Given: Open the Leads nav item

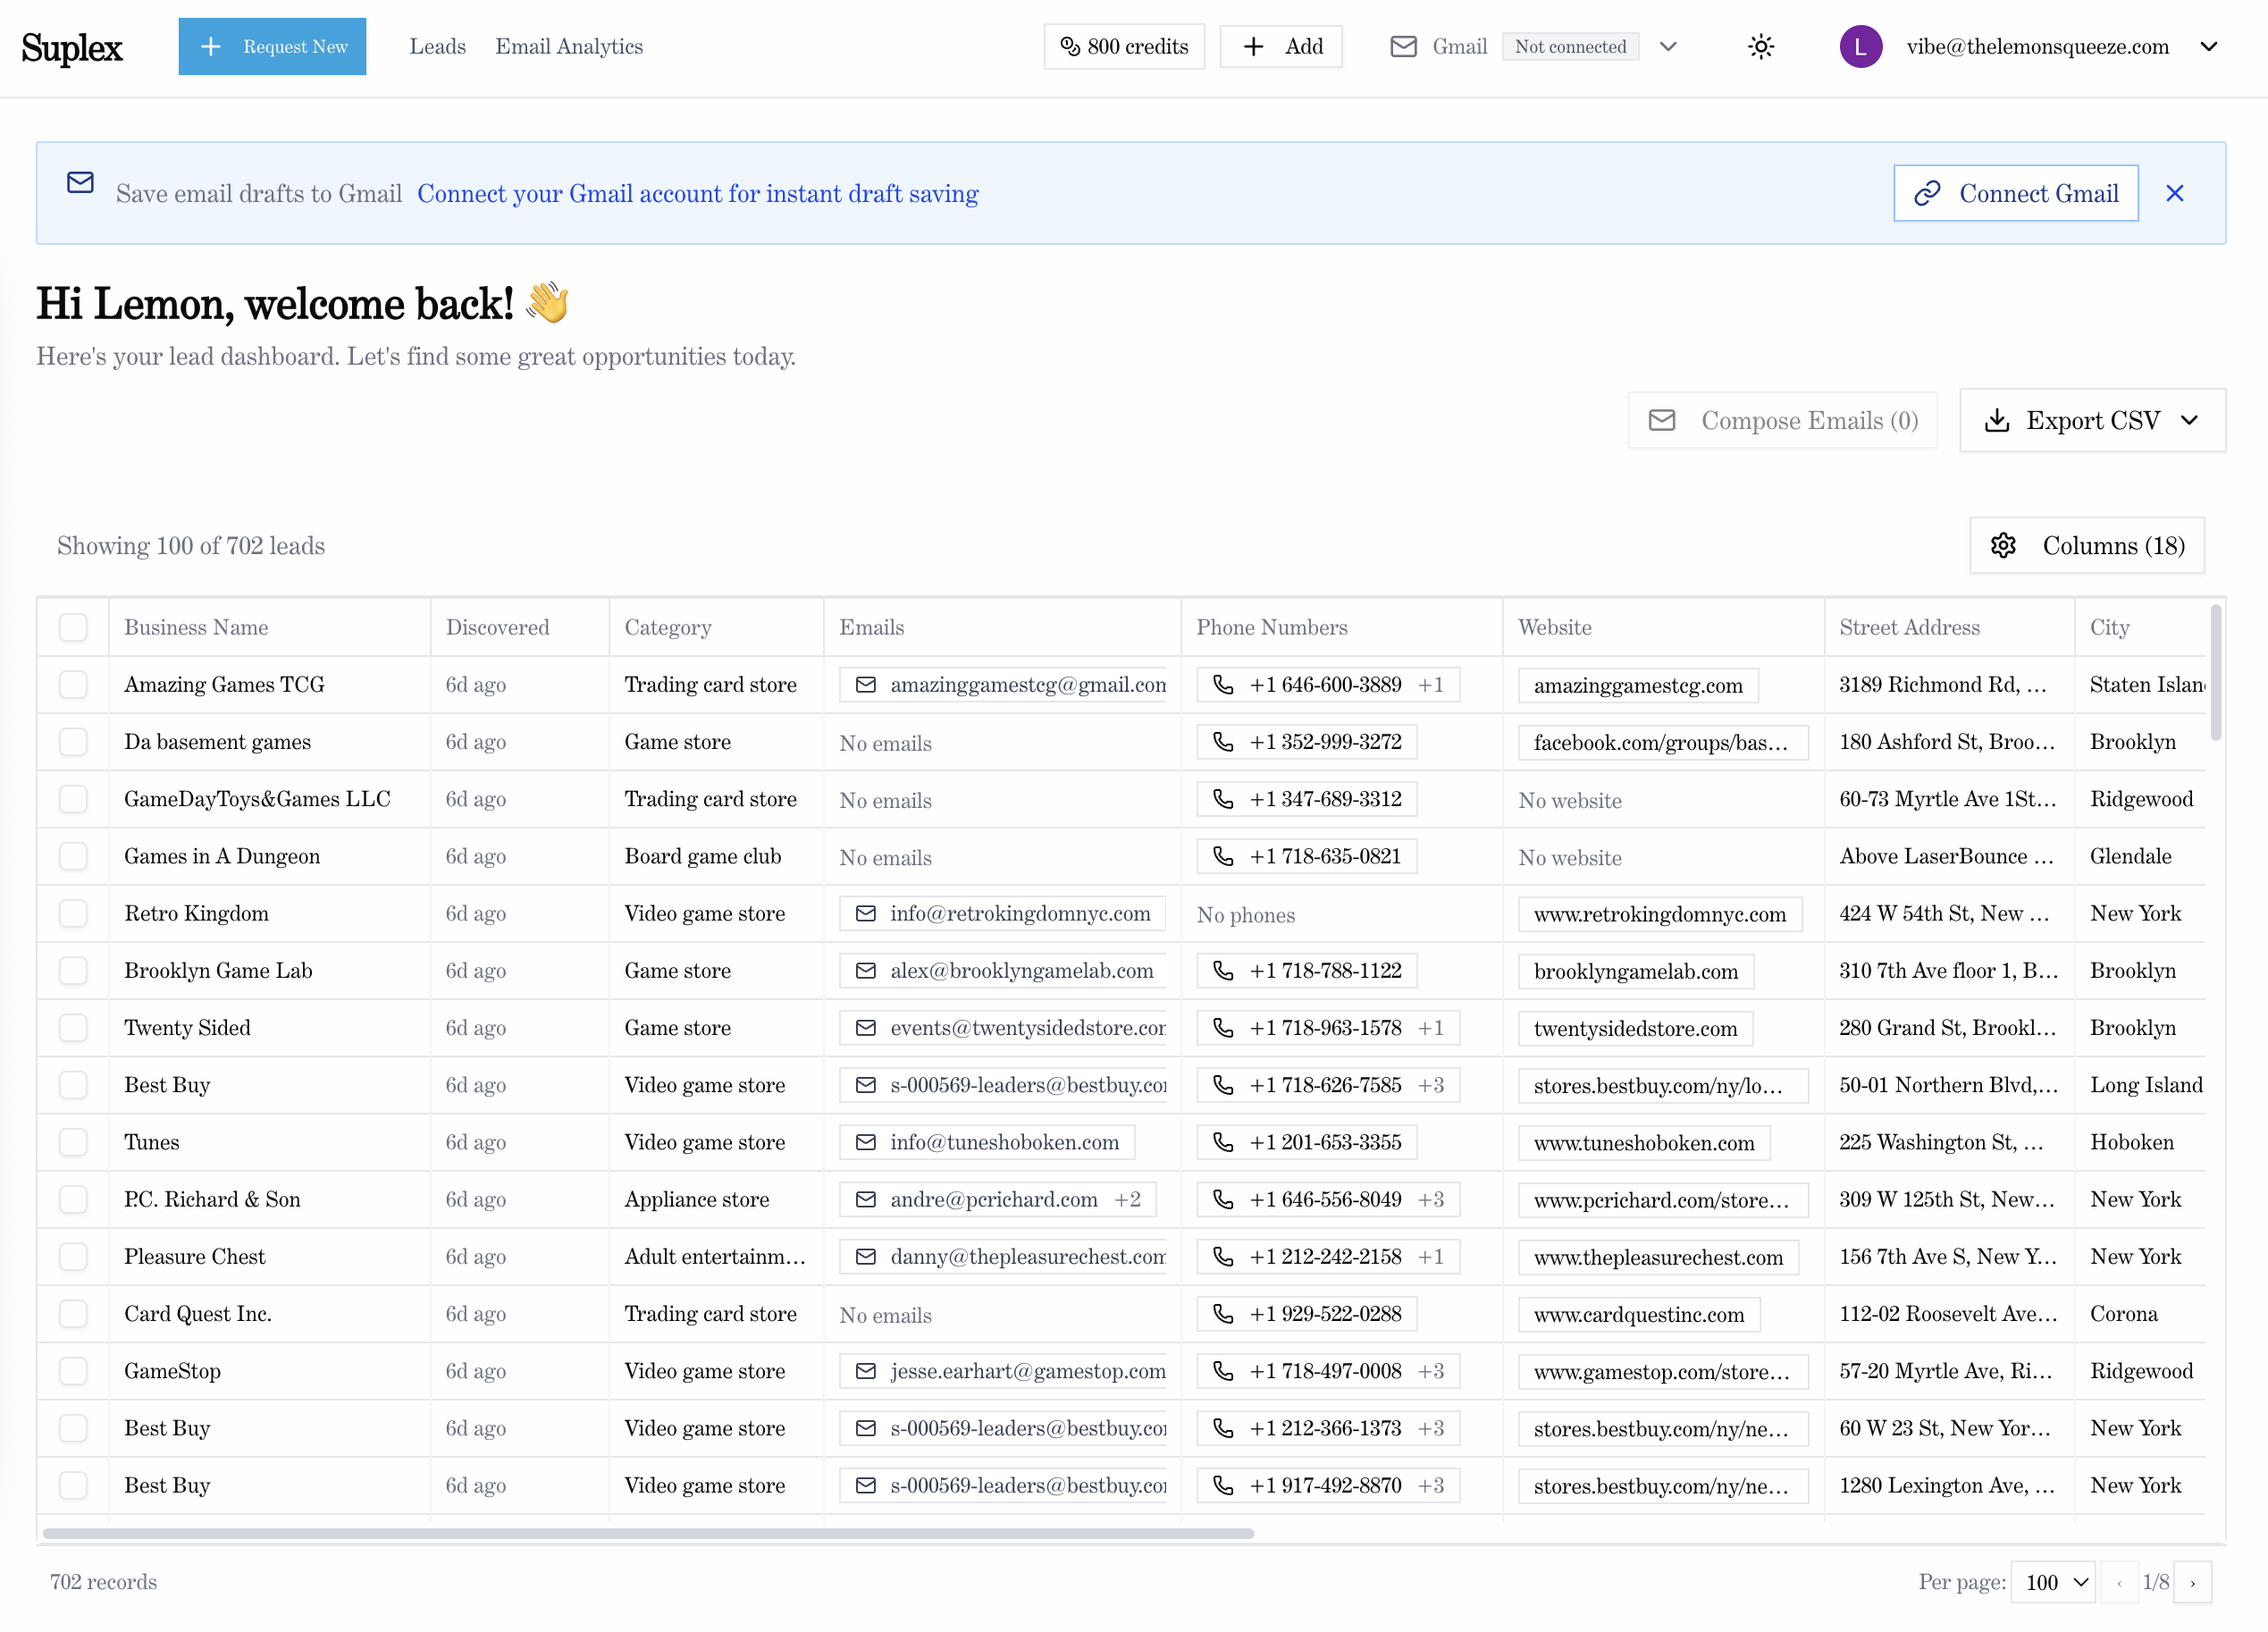Looking at the screenshot, I should coord(437,47).
